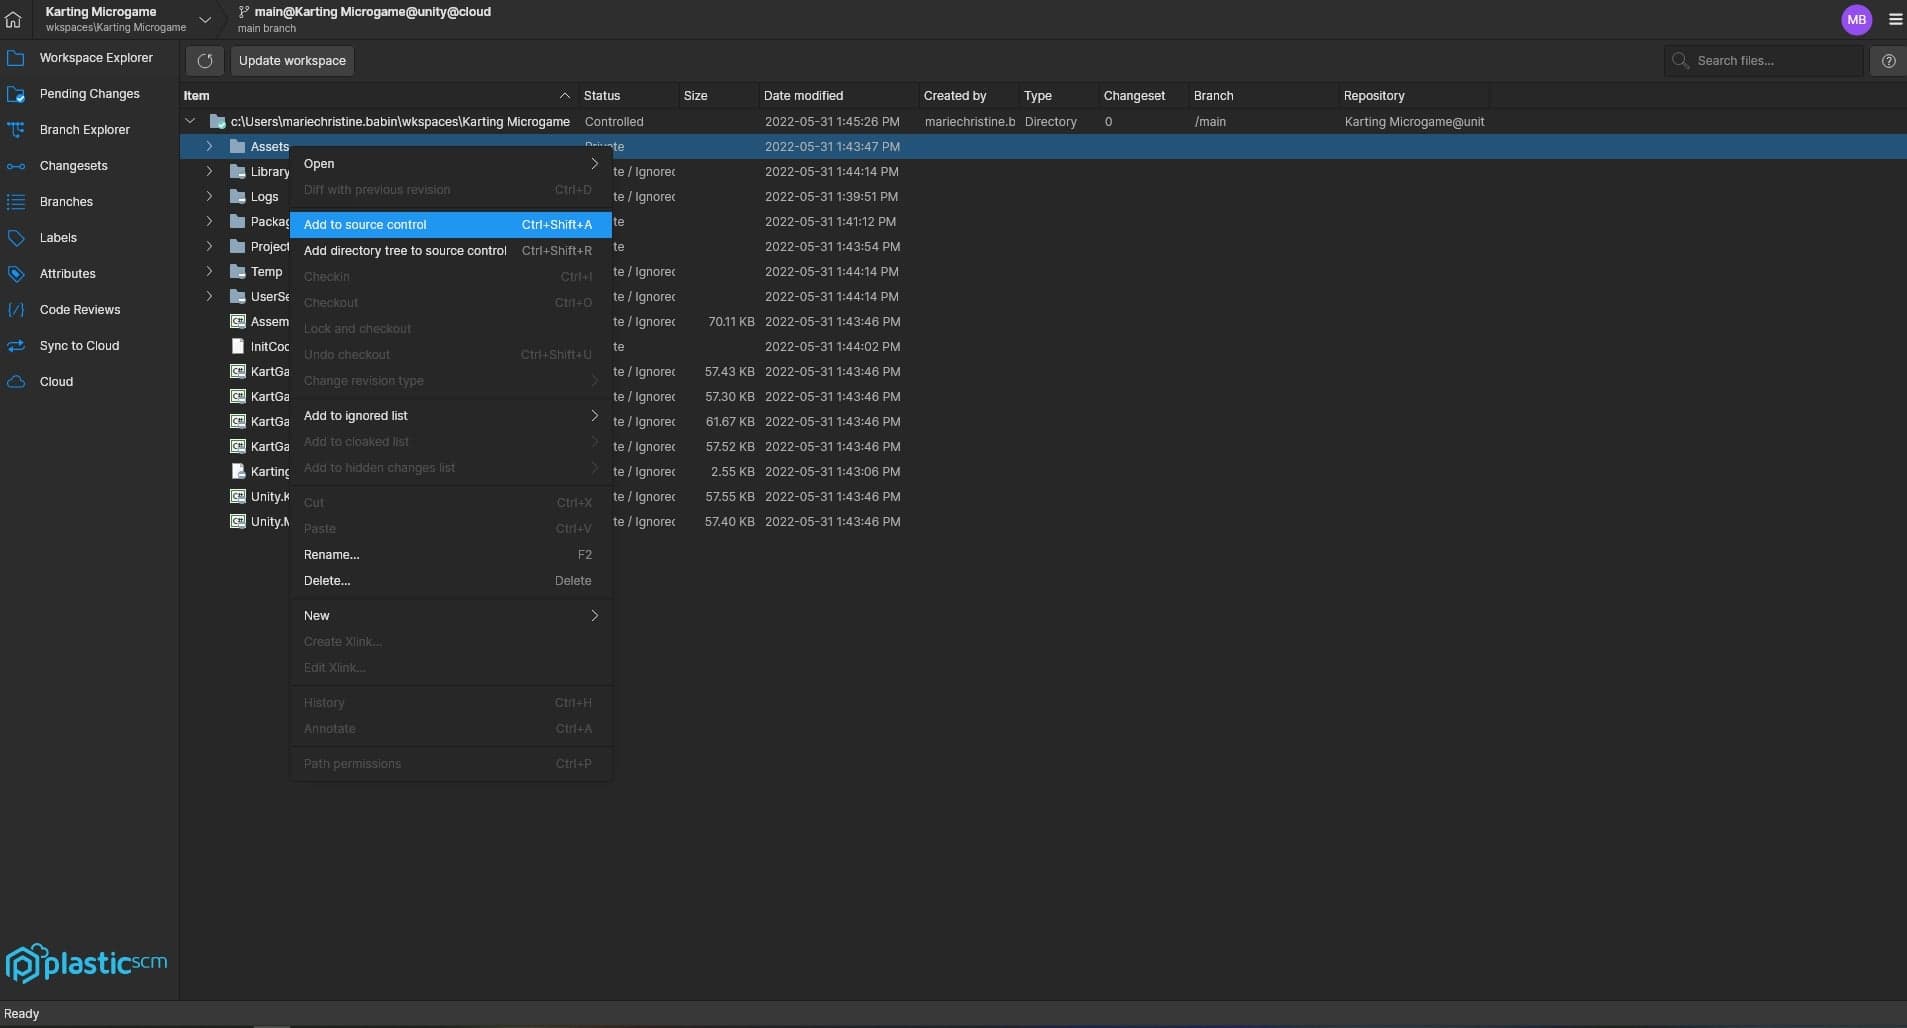The height and width of the screenshot is (1028, 1907).
Task: Open the Workspace Explorer view
Action: point(95,57)
